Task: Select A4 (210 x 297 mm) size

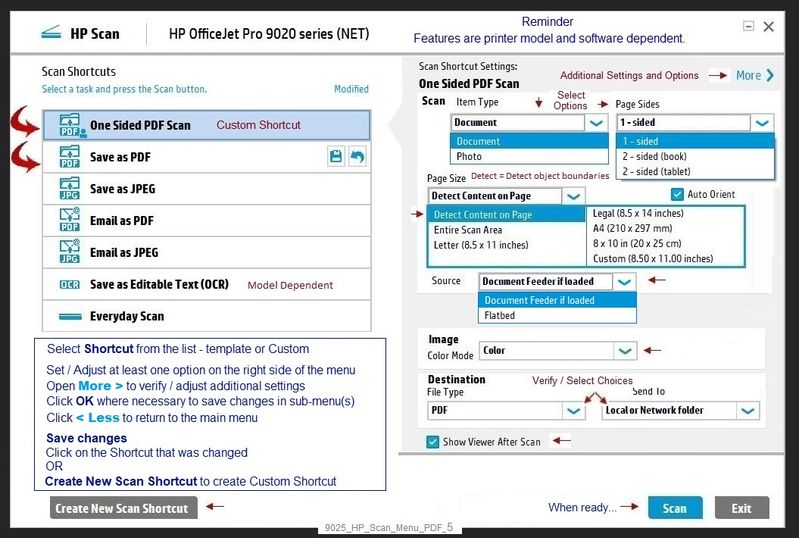Action: click(665, 228)
